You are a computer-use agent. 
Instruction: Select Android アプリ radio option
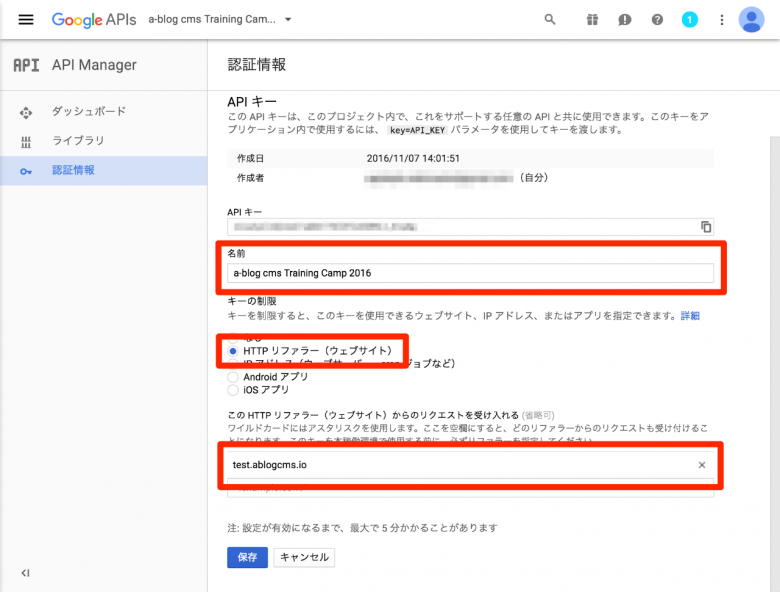click(234, 377)
